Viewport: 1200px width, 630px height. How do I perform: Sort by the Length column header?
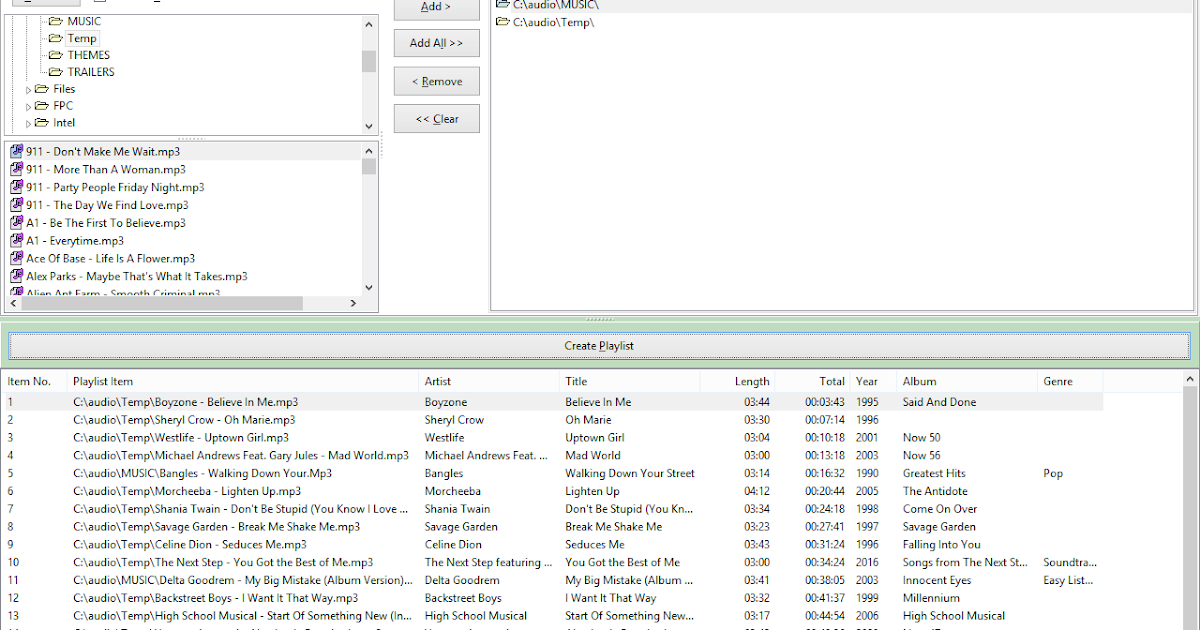[x=738, y=381]
